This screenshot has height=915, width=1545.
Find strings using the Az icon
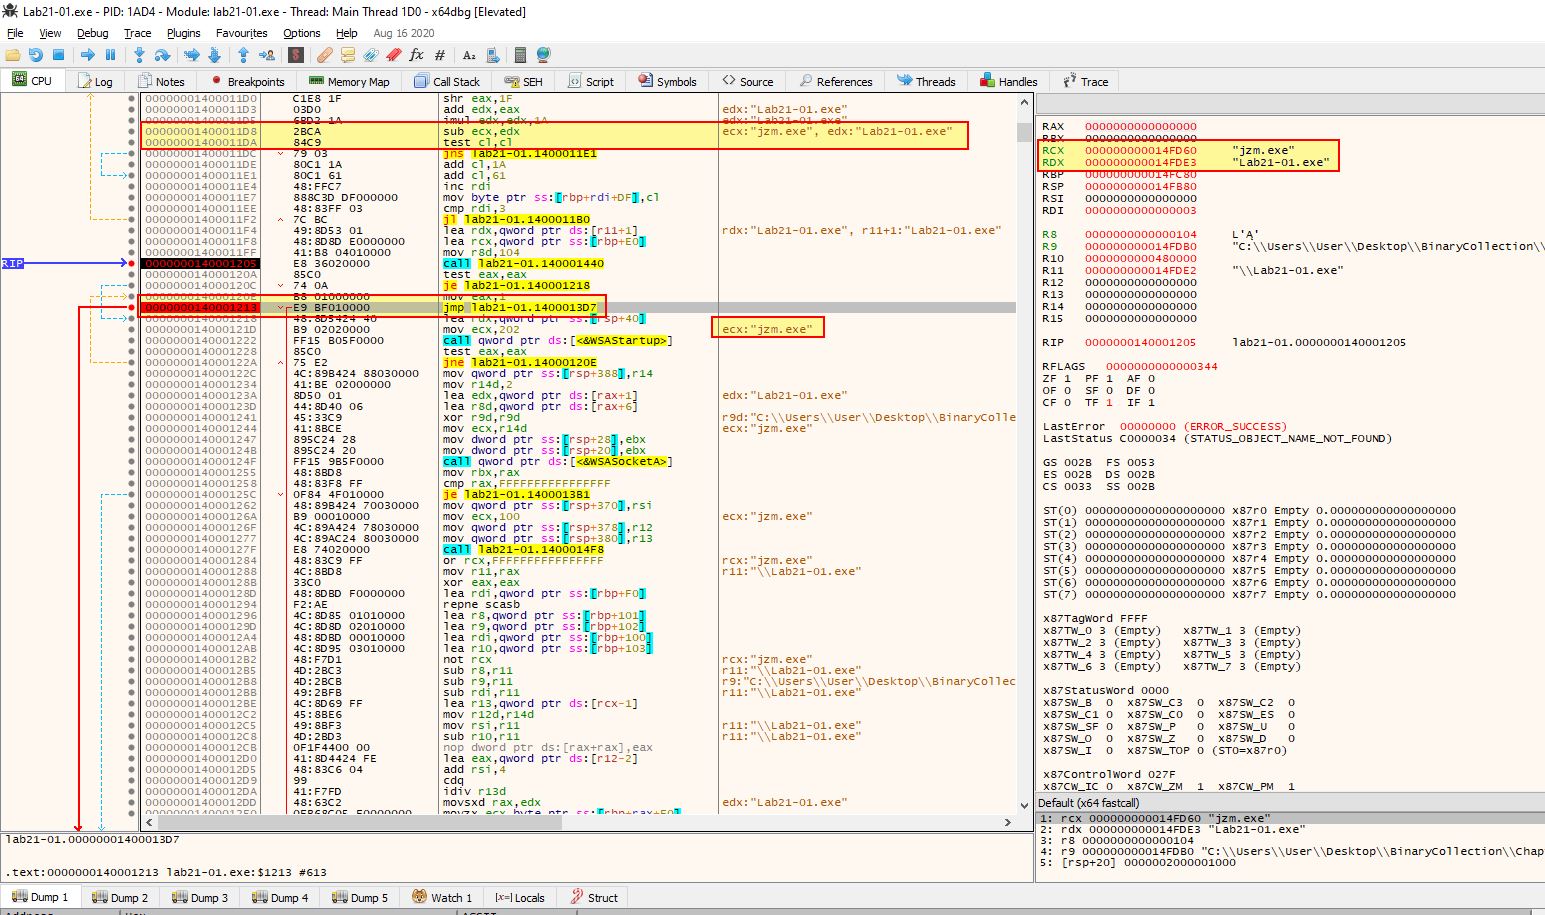point(469,55)
